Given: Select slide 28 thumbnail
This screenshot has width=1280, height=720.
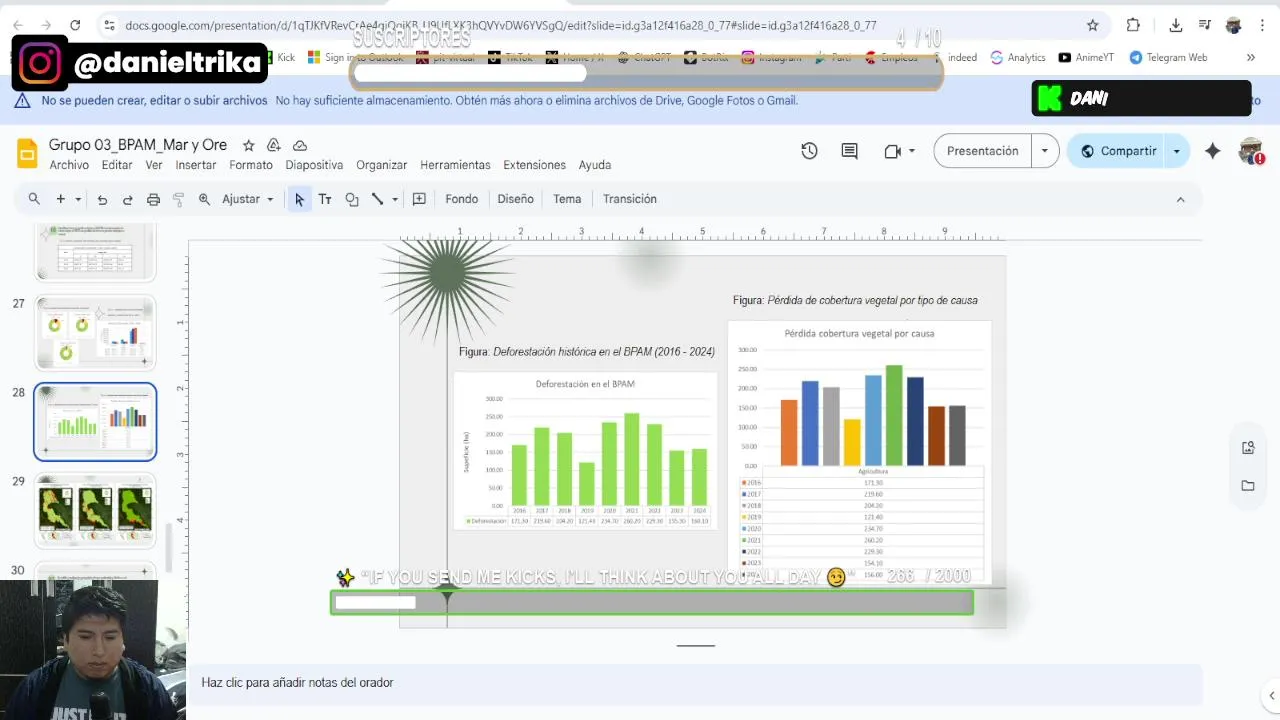Looking at the screenshot, I should click(x=96, y=421).
